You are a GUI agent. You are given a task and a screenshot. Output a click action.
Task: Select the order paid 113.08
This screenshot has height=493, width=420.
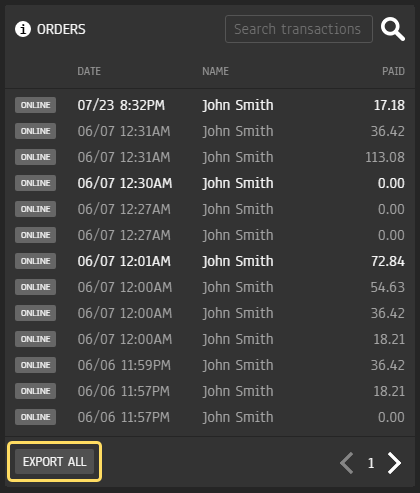click(x=210, y=157)
